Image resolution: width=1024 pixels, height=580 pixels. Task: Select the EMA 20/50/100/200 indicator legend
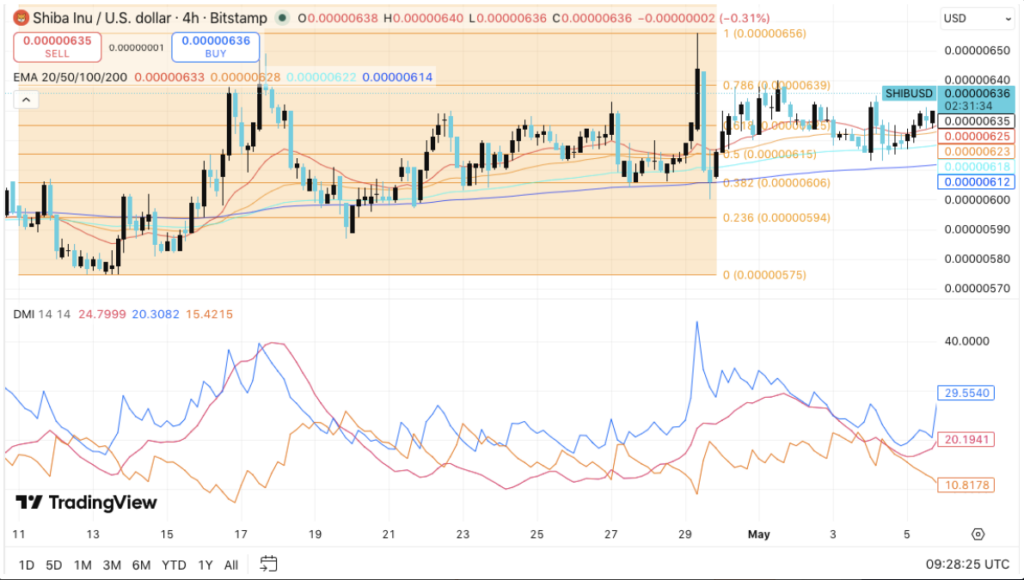(x=71, y=77)
